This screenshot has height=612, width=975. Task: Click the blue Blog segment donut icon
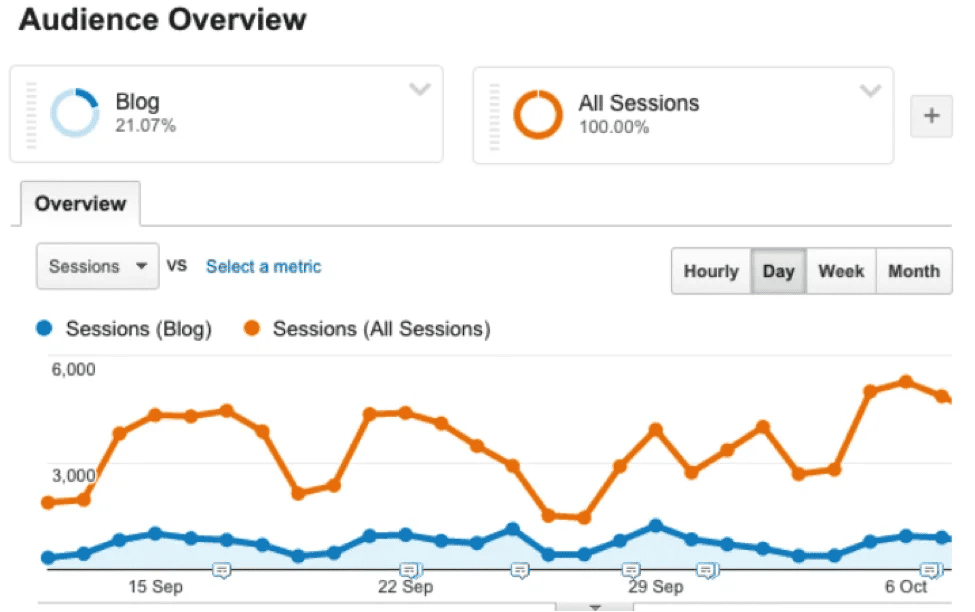75,113
